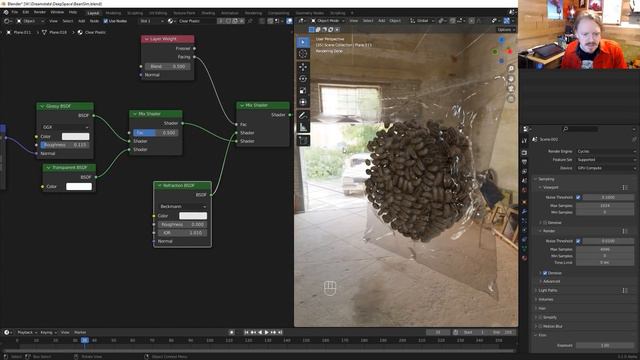The image size is (640, 360).
Task: Open the Scene properties tab icon
Action: 524,181
